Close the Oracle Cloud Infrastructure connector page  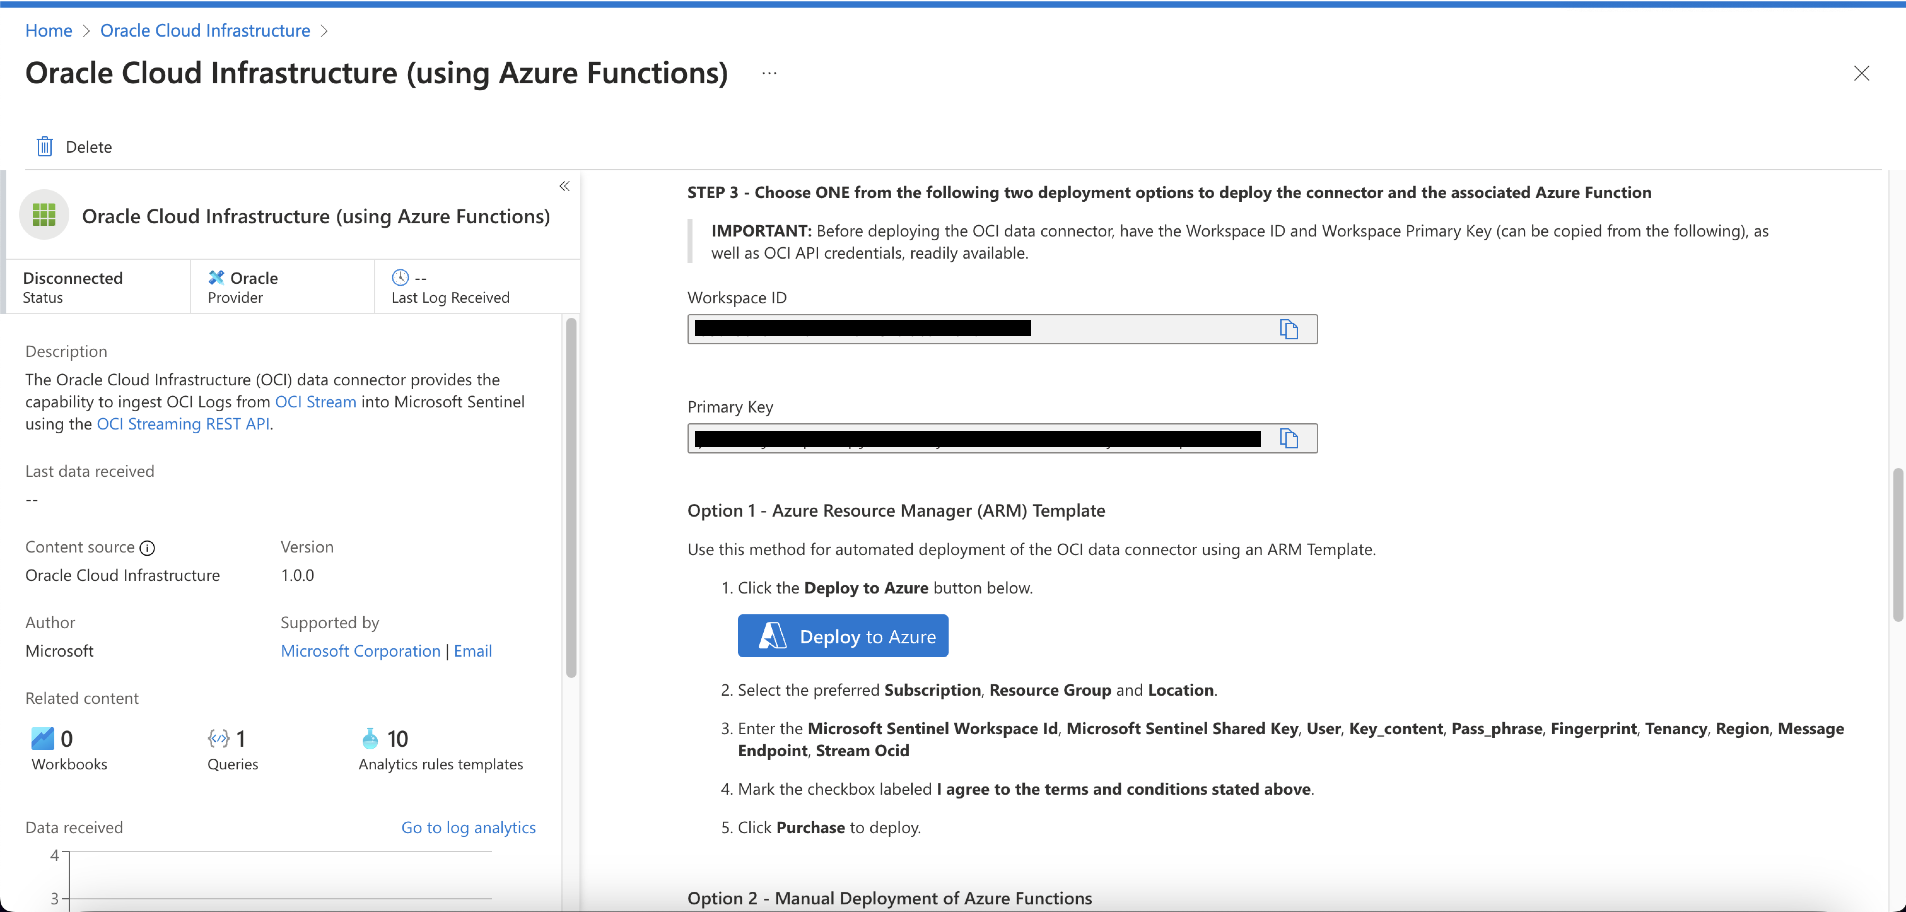pos(1861,73)
